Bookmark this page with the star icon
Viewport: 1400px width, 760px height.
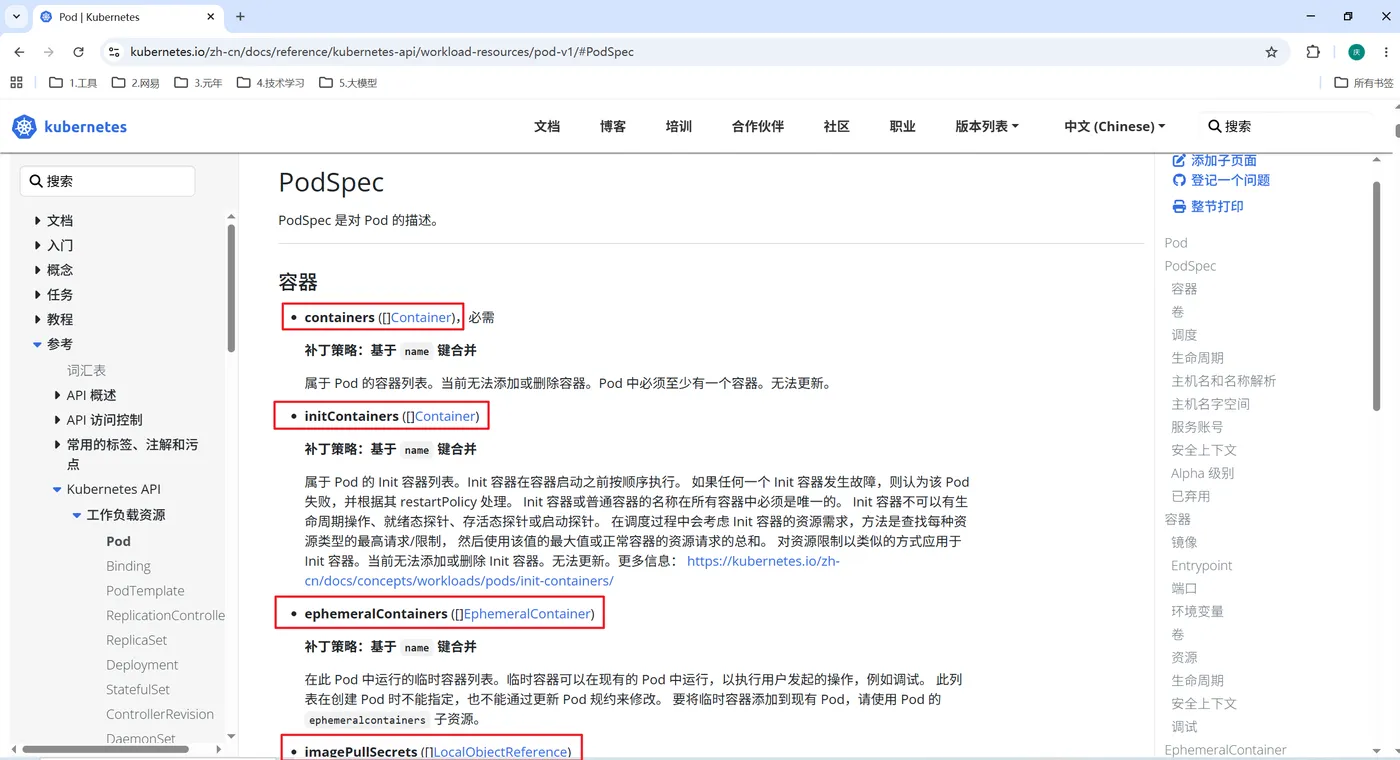[x=1272, y=52]
